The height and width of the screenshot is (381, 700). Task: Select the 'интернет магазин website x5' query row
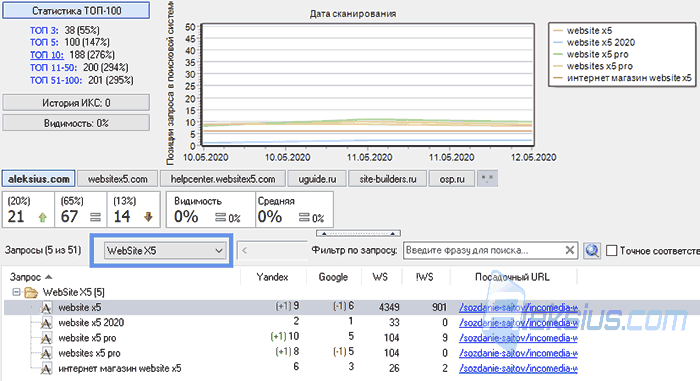click(x=352, y=368)
